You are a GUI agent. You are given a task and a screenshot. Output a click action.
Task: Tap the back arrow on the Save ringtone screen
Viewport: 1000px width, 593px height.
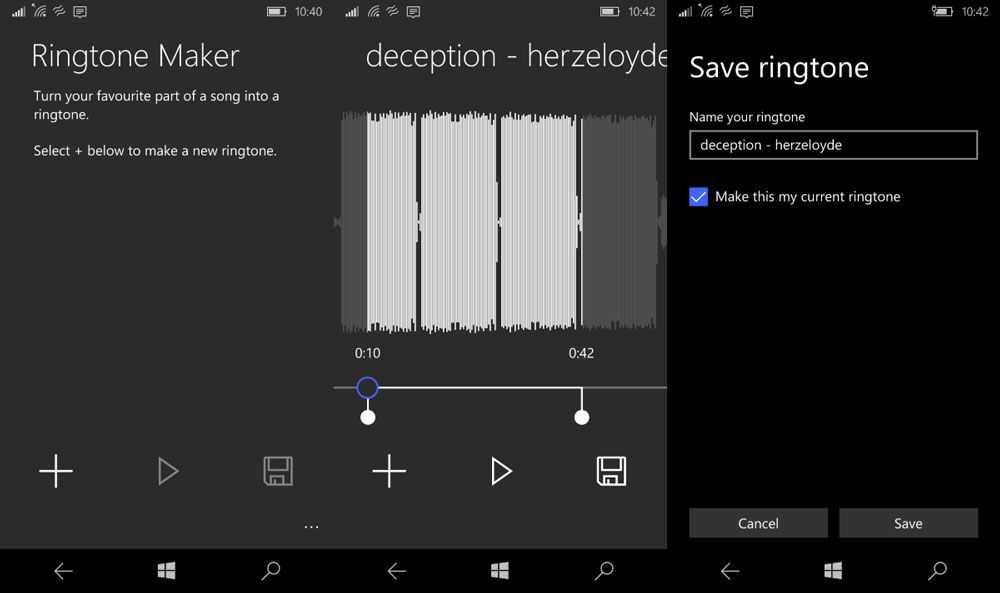[730, 571]
